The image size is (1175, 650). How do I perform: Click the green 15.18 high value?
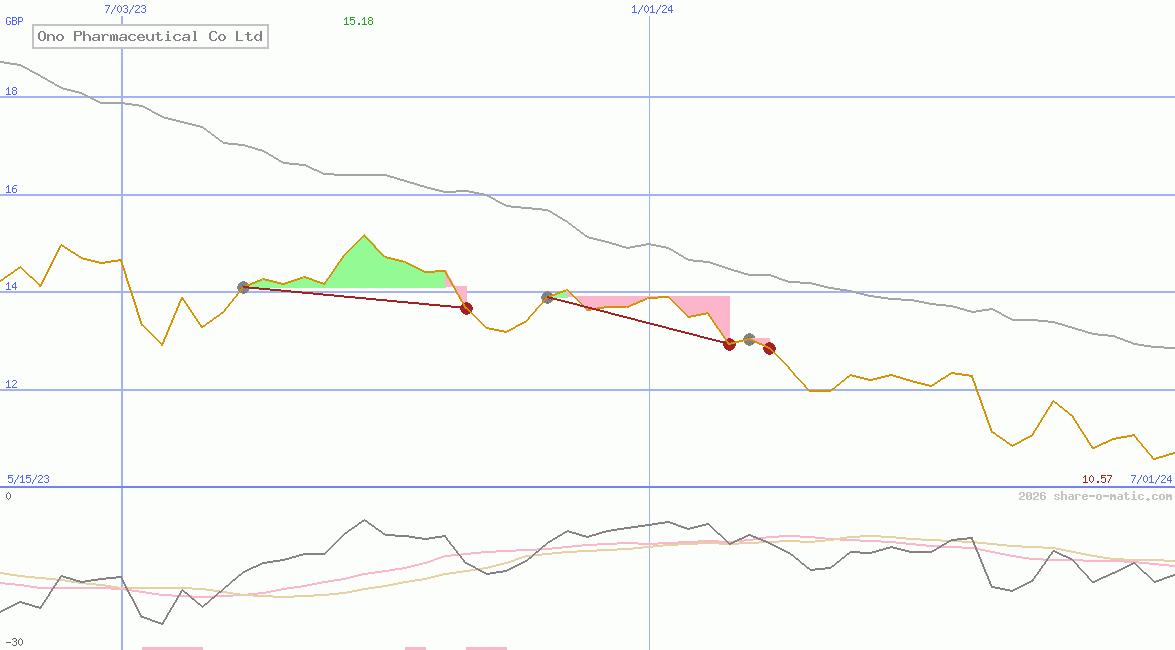[x=358, y=21]
